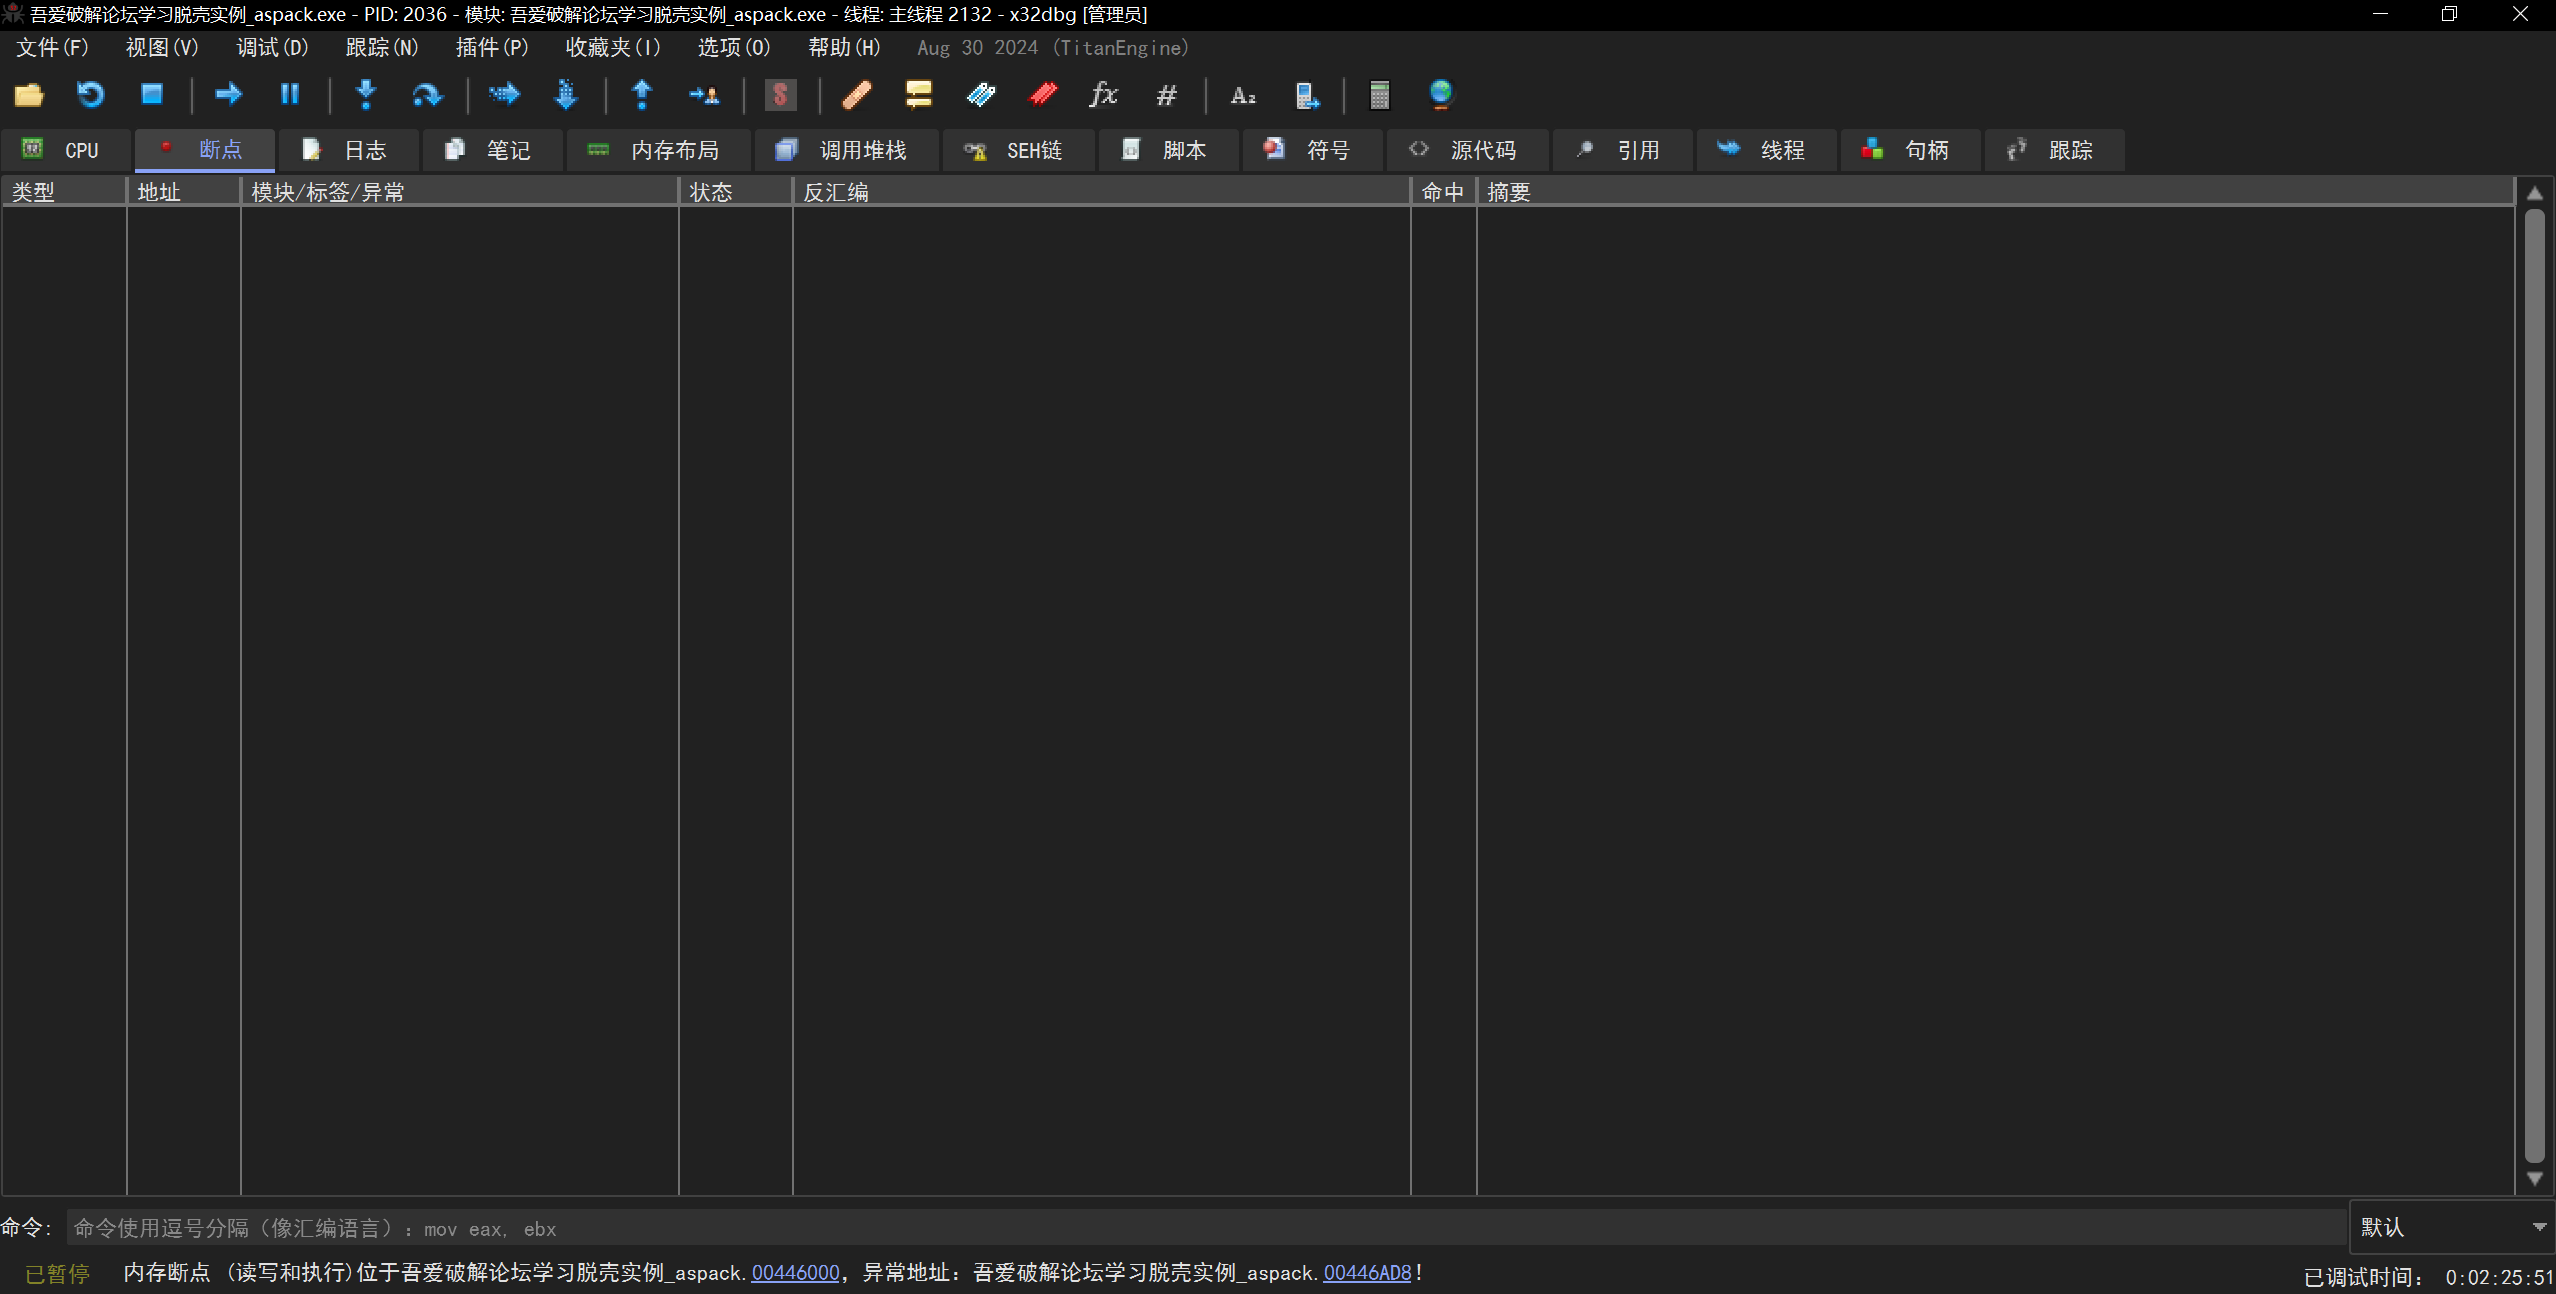Switch to 日志 (Log) tab

345,149
